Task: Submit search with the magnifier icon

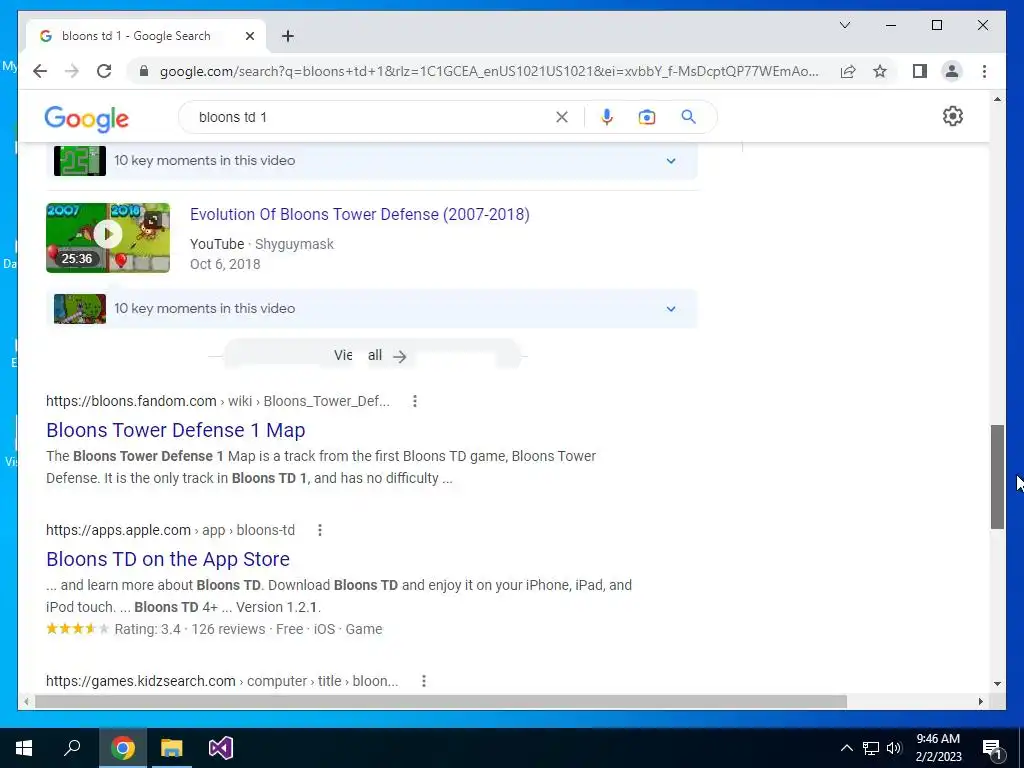Action: (x=688, y=117)
